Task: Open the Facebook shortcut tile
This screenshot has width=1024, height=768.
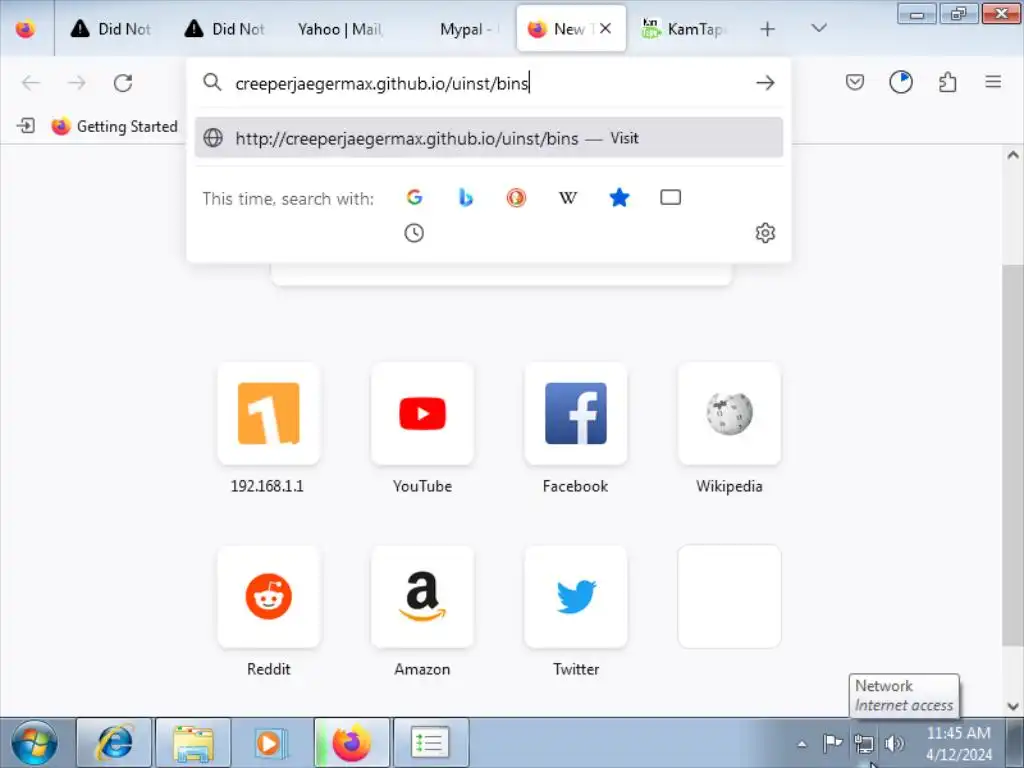Action: (x=576, y=414)
